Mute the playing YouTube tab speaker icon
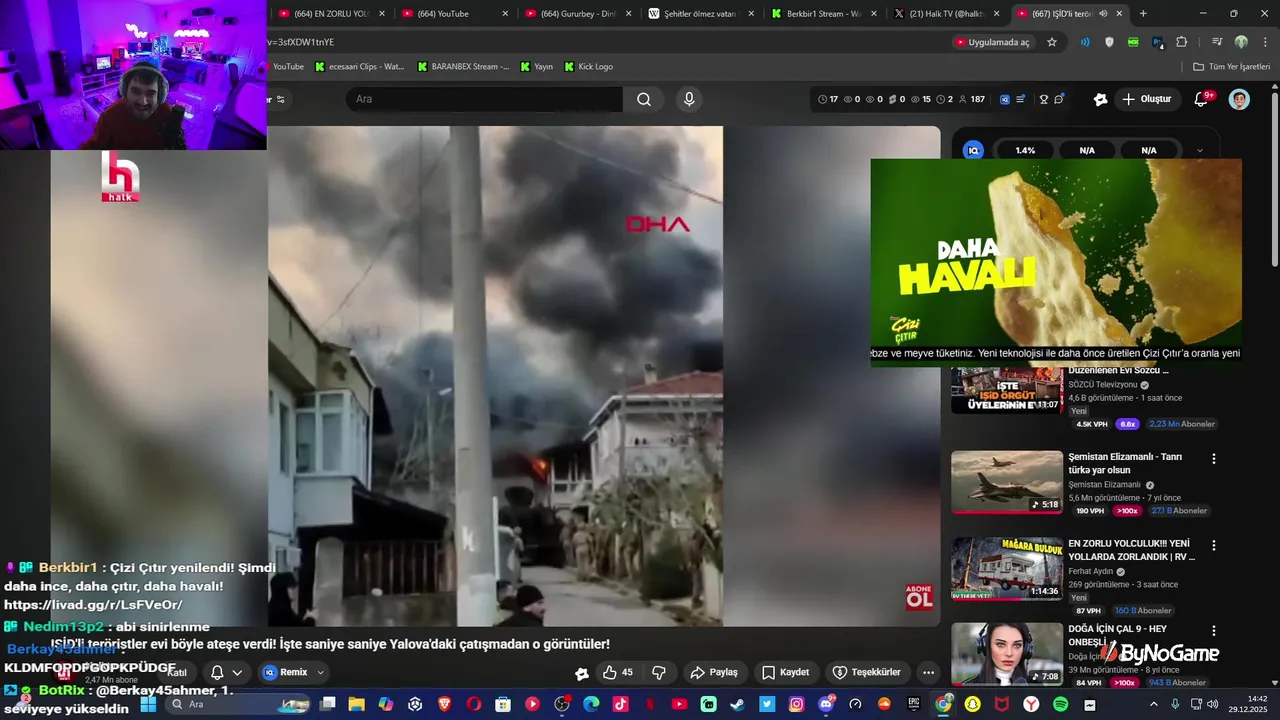 [x=1103, y=13]
